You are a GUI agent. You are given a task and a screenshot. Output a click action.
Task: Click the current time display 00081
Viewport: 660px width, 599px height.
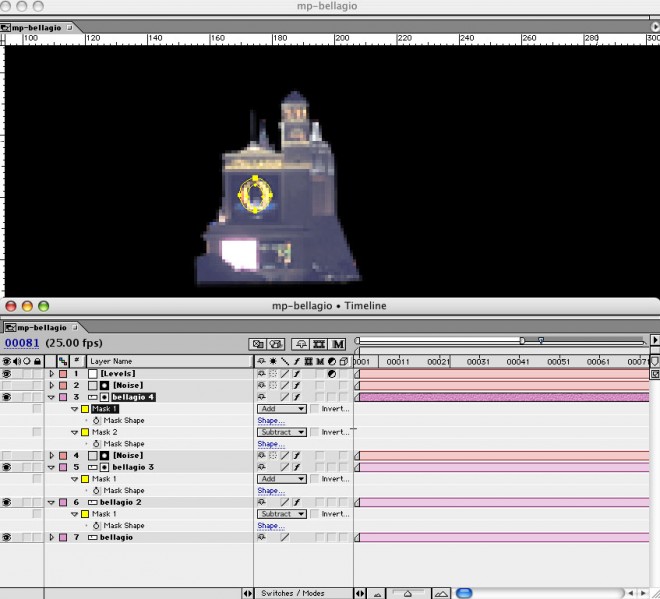coord(21,343)
